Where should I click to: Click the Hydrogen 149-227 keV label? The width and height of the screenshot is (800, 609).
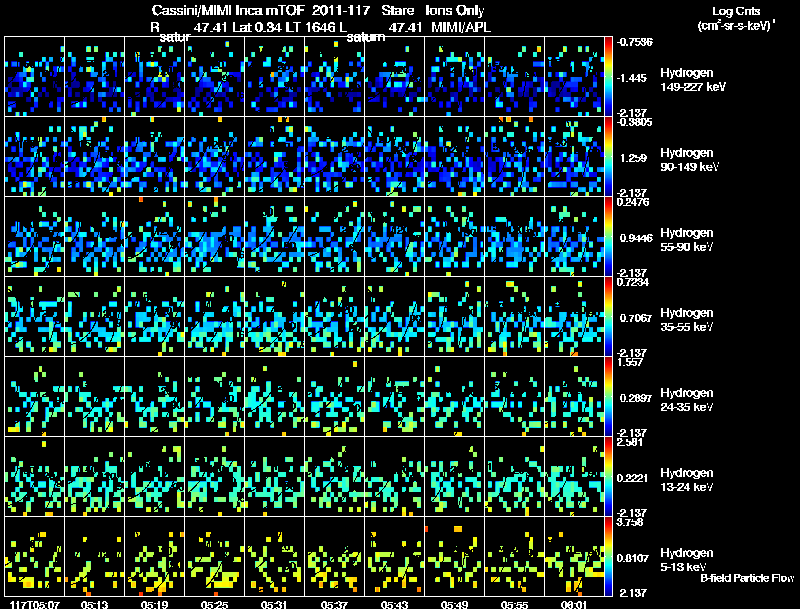pyautogui.click(x=693, y=80)
